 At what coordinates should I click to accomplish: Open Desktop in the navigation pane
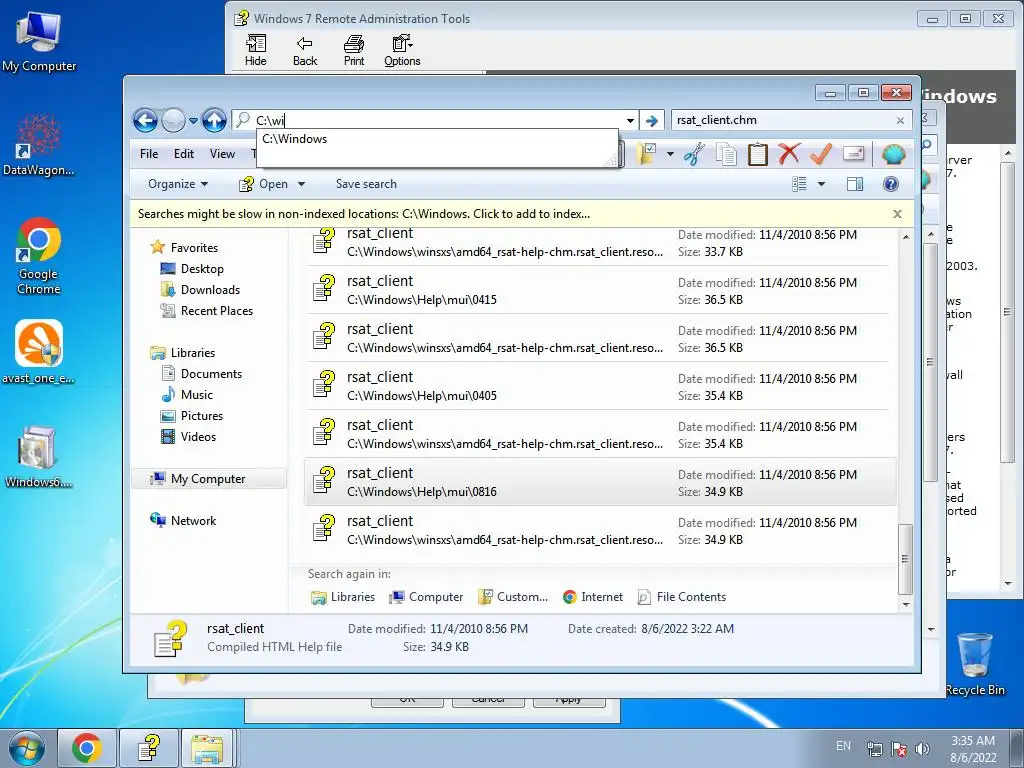[202, 269]
